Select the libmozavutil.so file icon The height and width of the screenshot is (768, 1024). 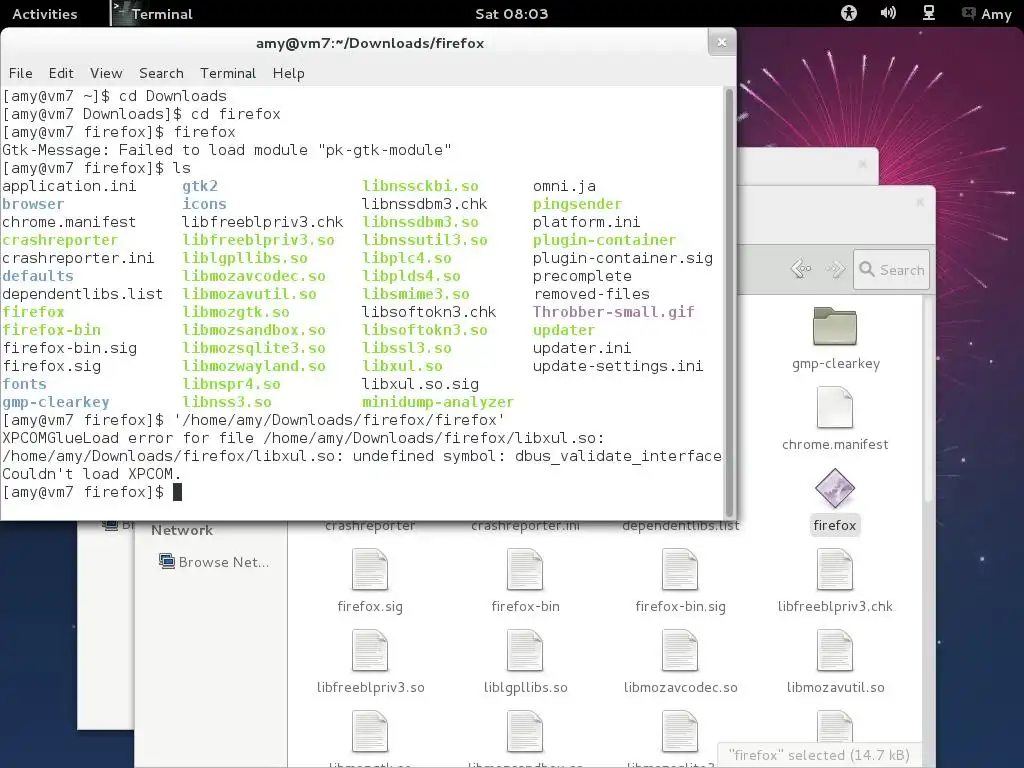point(835,650)
